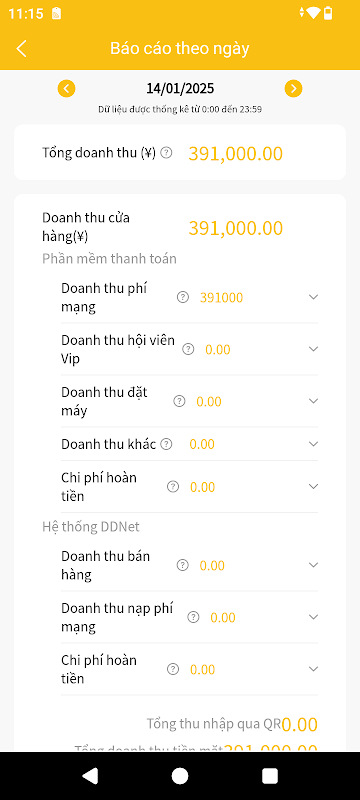Open help icon for Doanh thu nạp phí mạng
Image resolution: width=360 pixels, height=800 pixels.
[193, 617]
